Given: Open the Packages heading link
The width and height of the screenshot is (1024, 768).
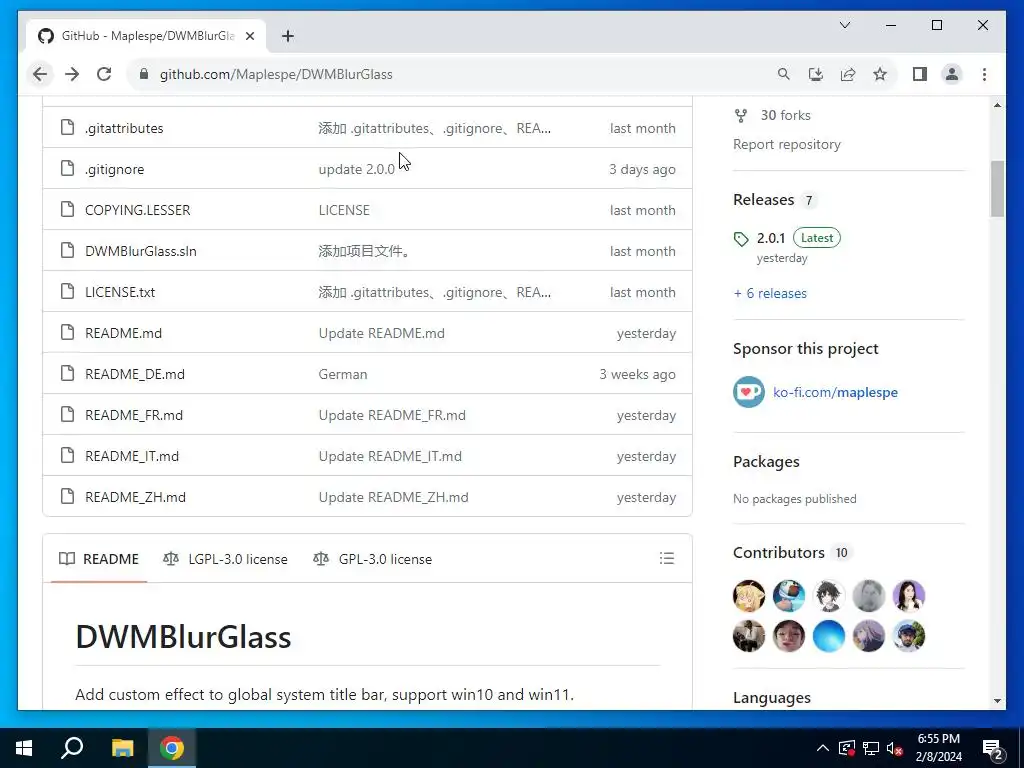Looking at the screenshot, I should [766, 462].
